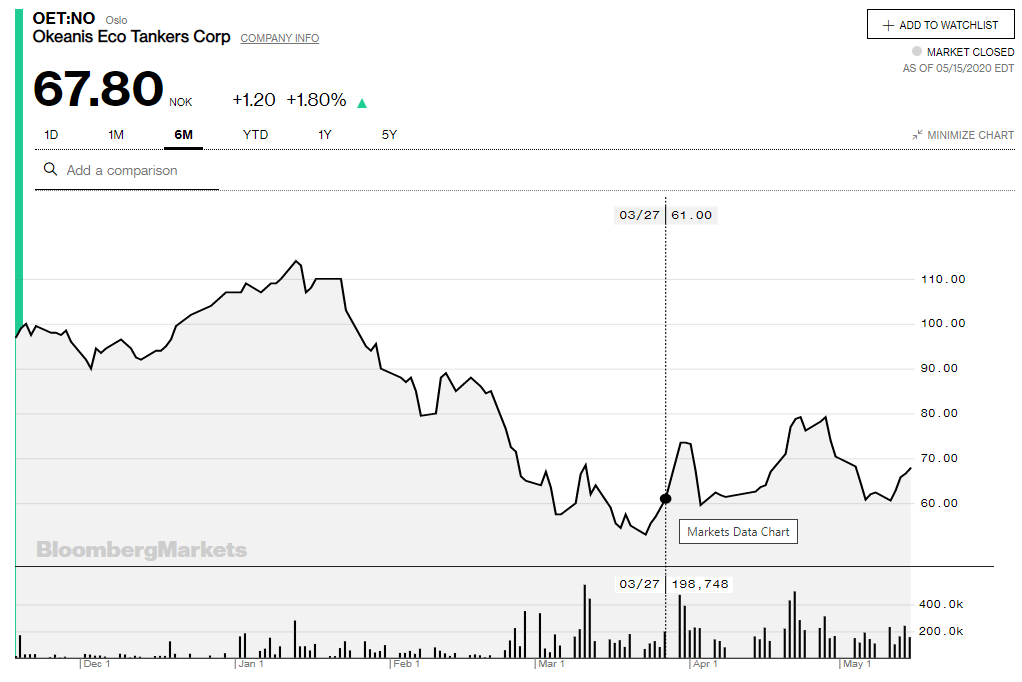Image resolution: width=1022 pixels, height=682 pixels.
Task: Click the 03/27 61.00 price label
Action: point(665,215)
